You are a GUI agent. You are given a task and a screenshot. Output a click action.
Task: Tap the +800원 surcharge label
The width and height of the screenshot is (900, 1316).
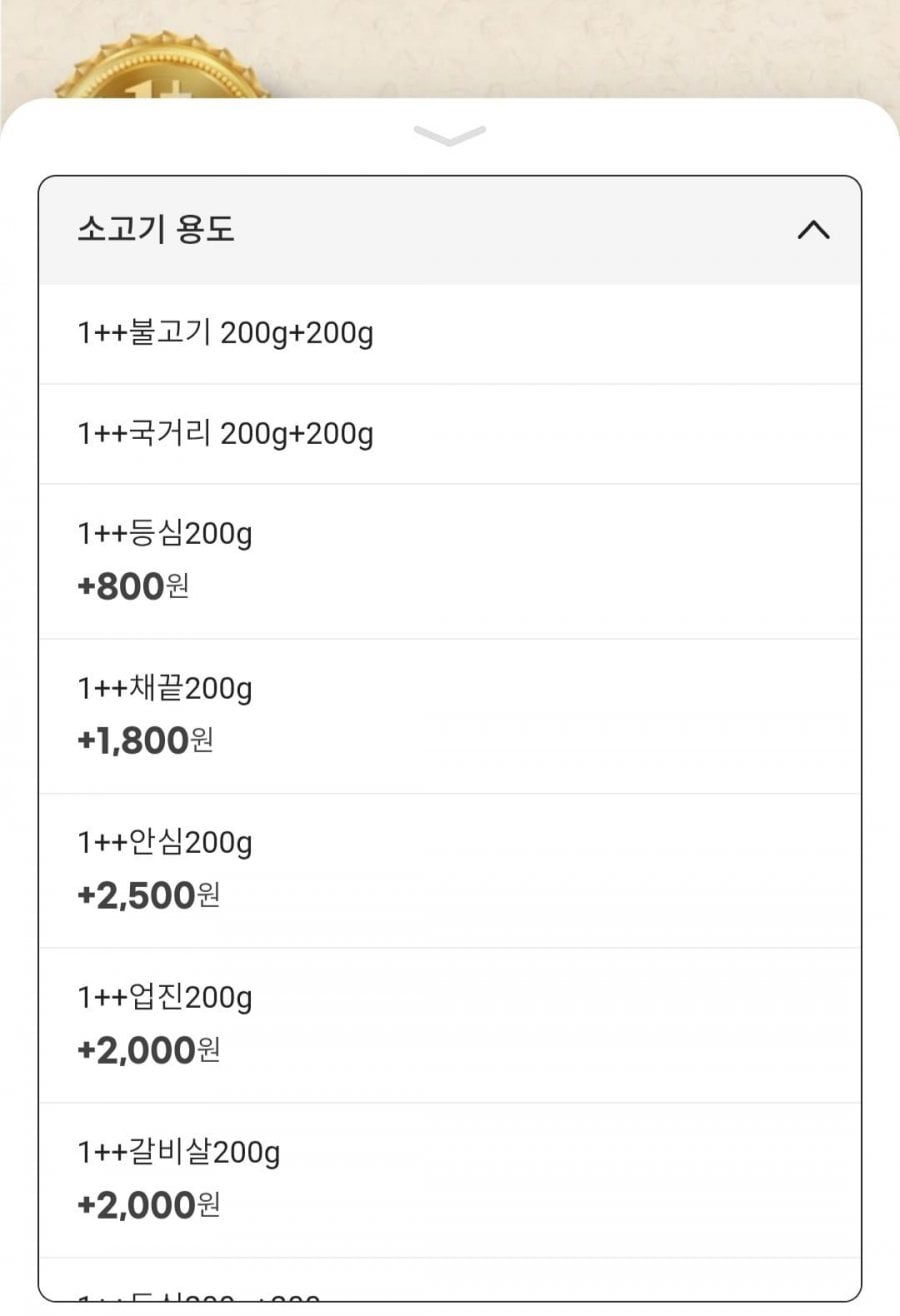[x=133, y=586]
